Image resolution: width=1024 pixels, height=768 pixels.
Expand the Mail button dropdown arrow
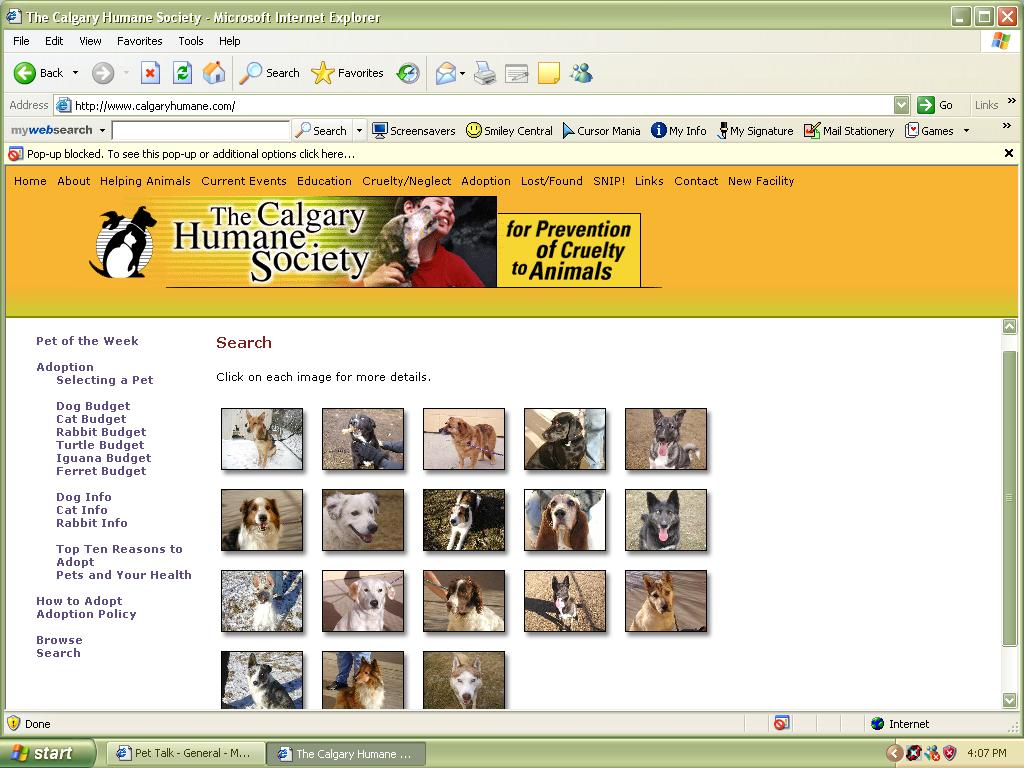[462, 73]
